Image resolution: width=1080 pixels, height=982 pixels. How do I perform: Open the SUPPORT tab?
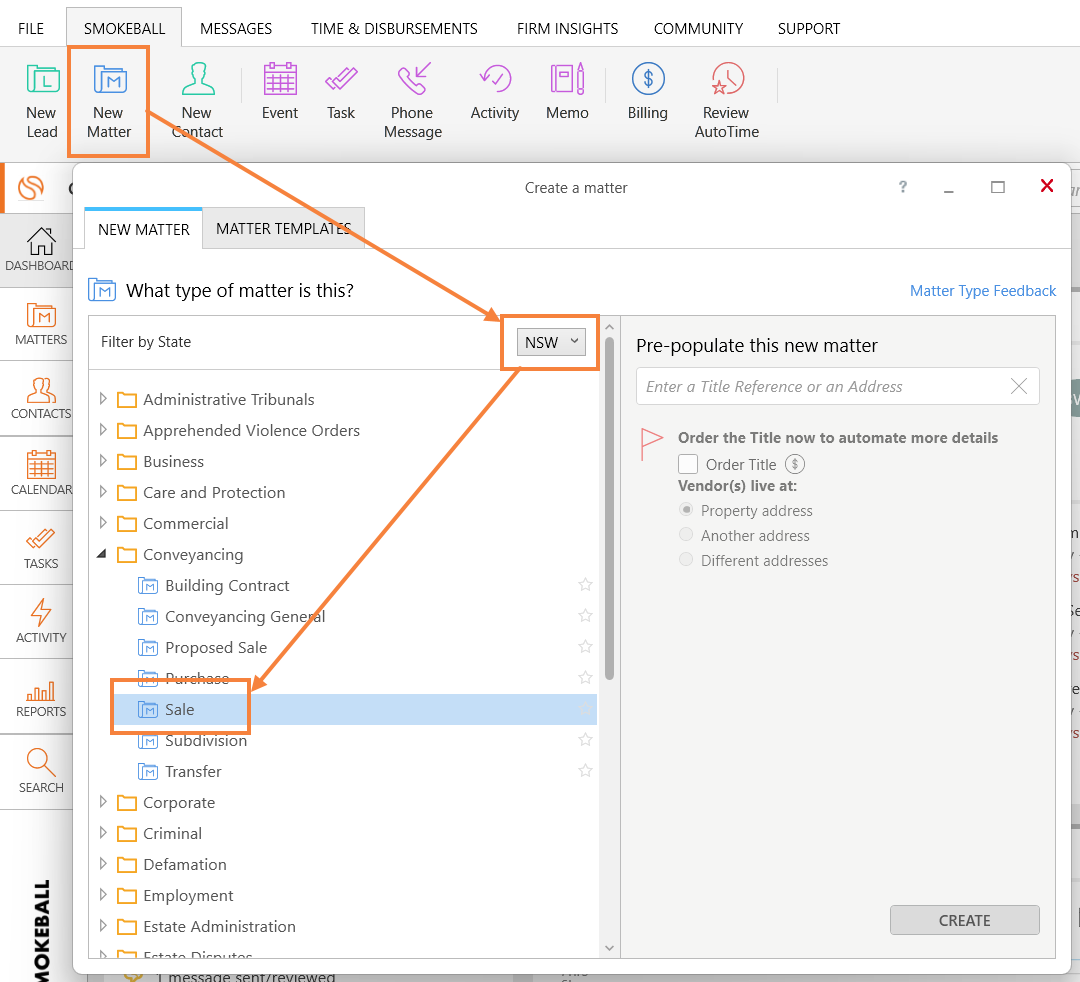point(809,28)
